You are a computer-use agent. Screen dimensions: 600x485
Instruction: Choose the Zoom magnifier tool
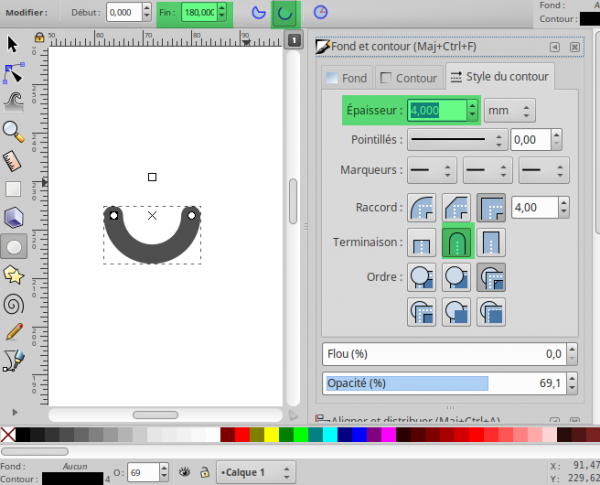click(14, 132)
